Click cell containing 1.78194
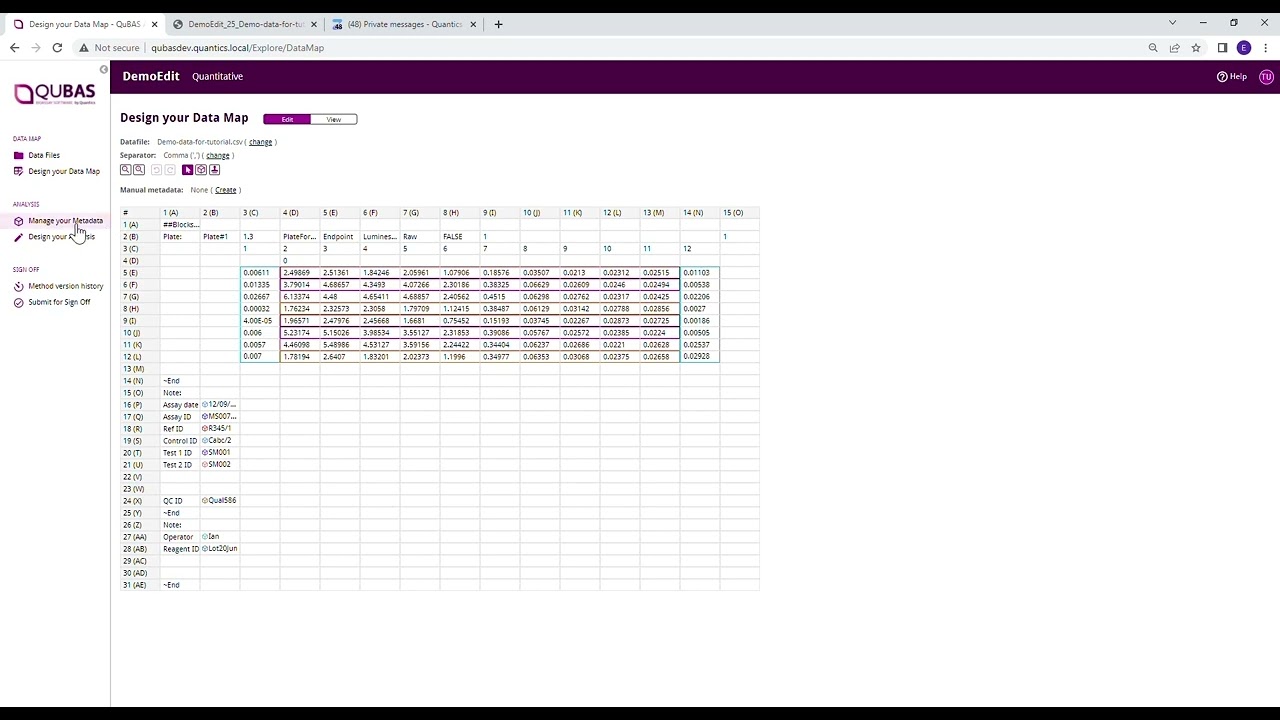1280x720 pixels. 300,357
